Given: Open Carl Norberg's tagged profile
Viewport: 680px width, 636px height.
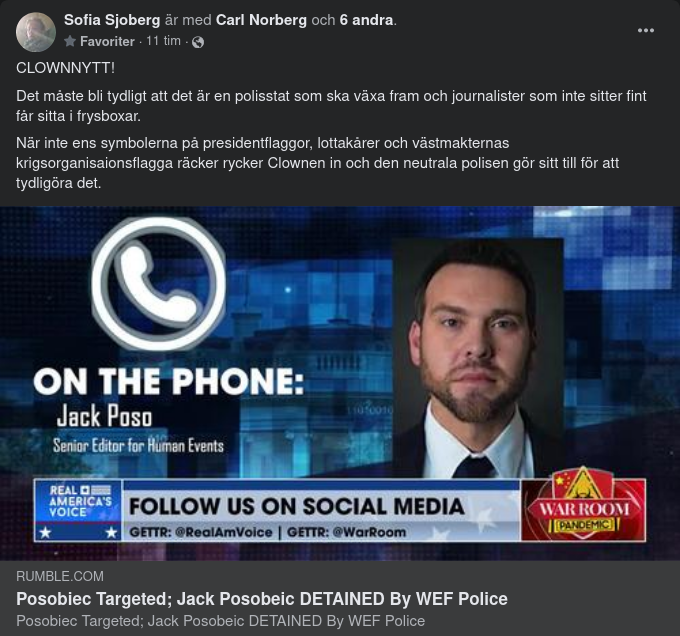Looking at the screenshot, I should click(261, 20).
